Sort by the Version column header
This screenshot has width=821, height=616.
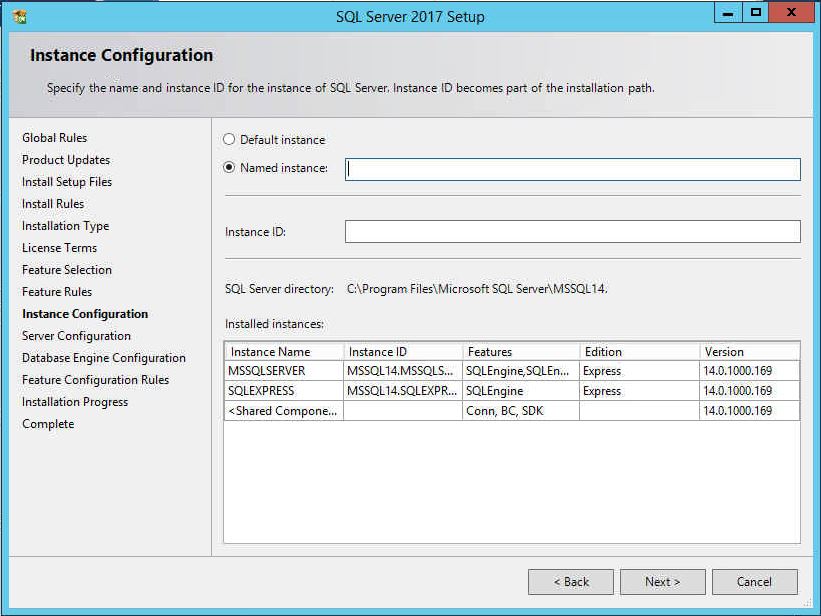(x=749, y=351)
